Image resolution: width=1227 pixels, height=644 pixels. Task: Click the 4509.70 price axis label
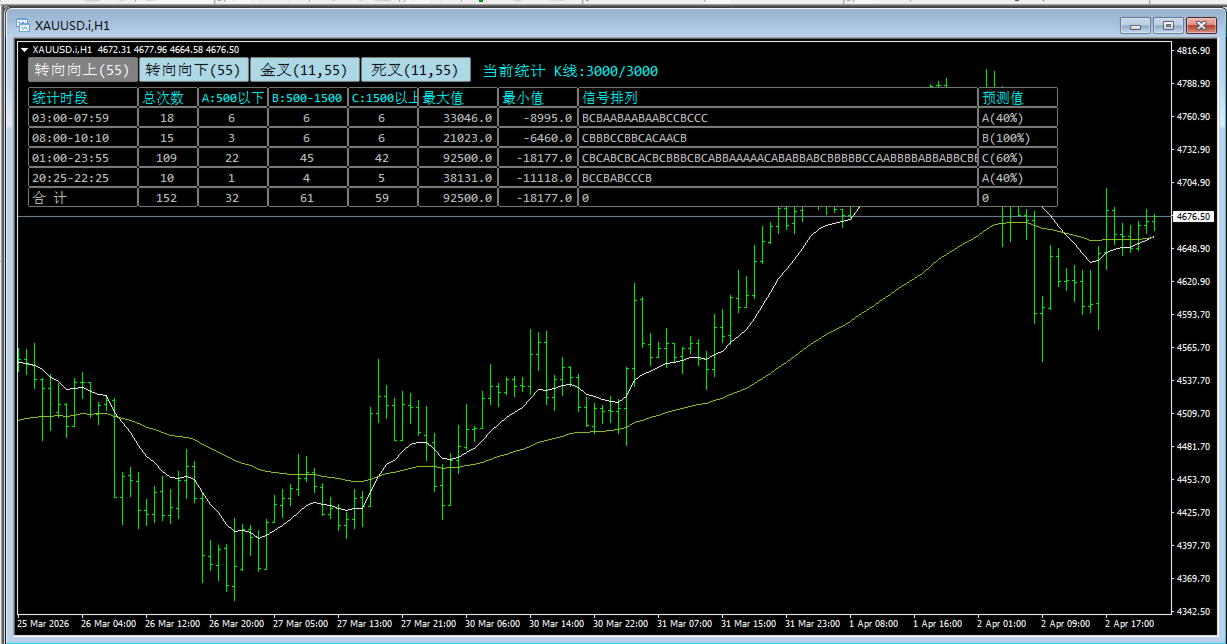click(x=1195, y=413)
